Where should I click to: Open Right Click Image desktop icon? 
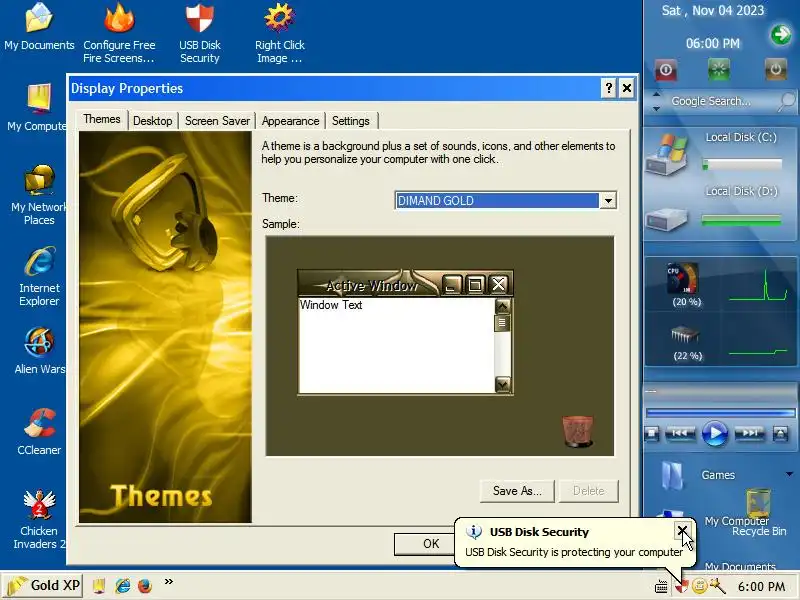coord(280,32)
